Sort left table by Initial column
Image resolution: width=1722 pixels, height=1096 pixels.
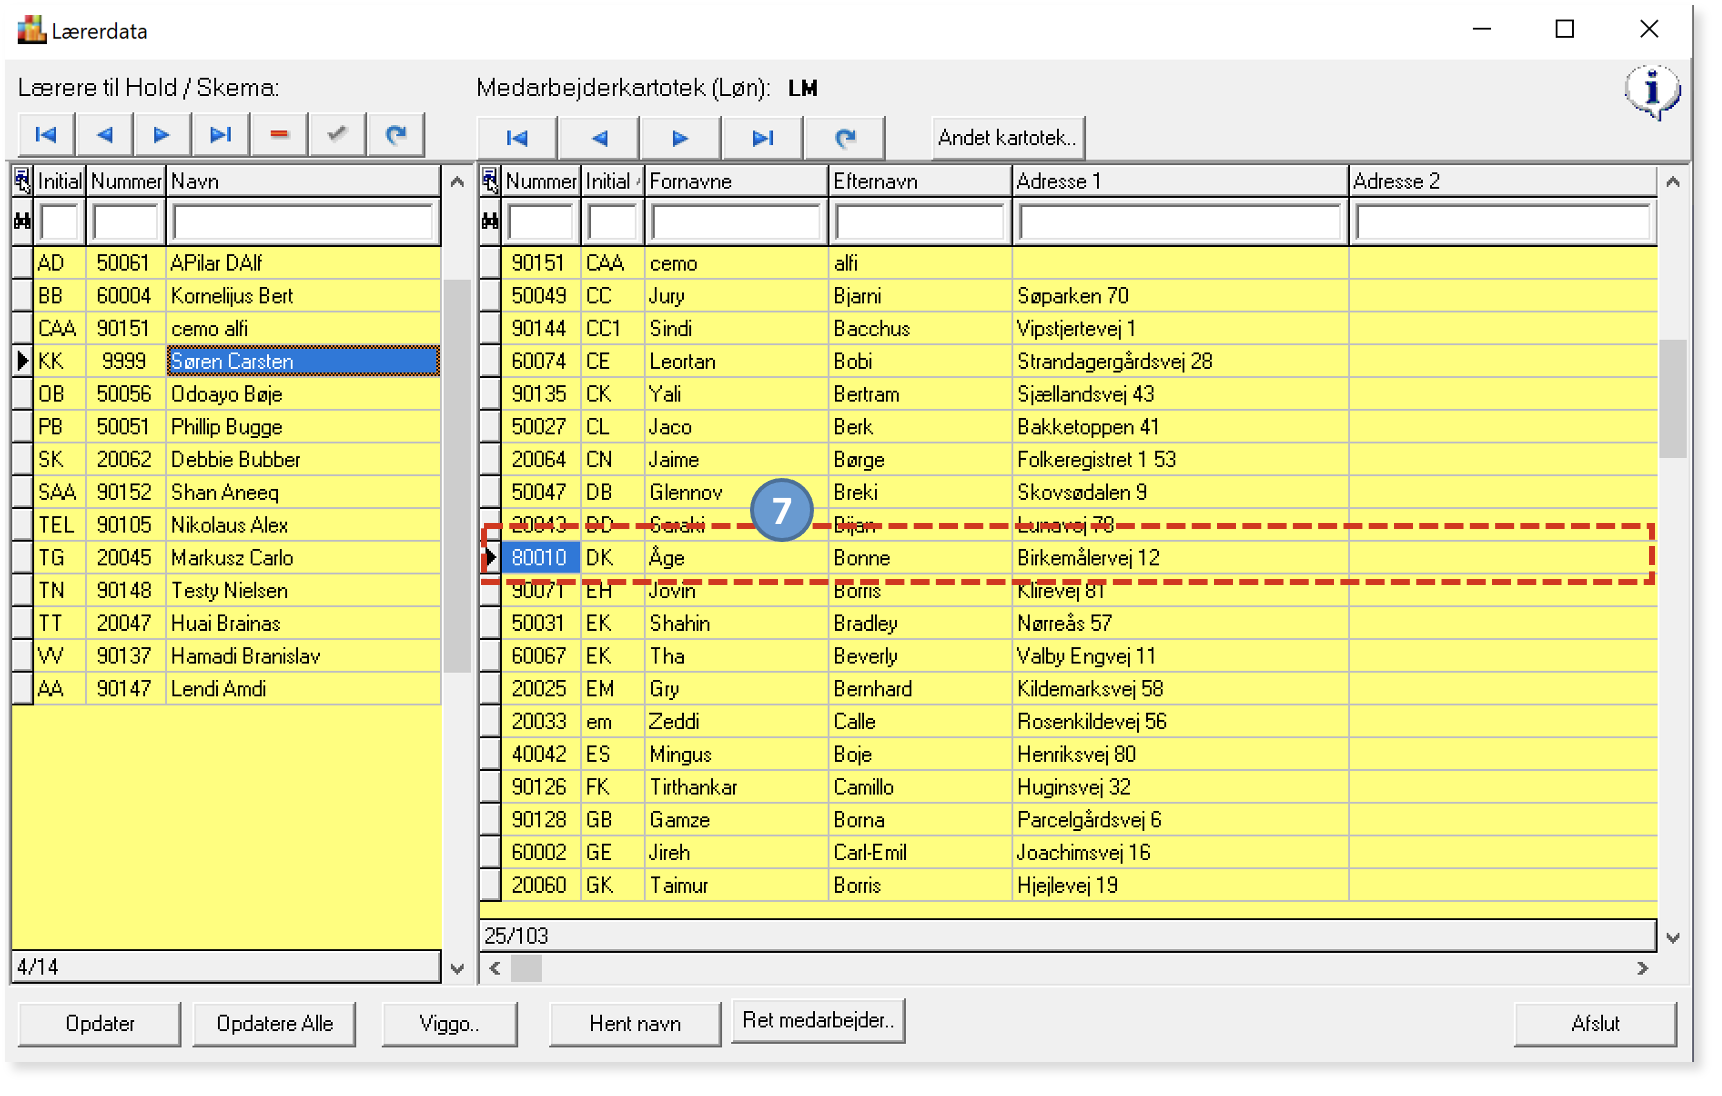click(x=60, y=181)
